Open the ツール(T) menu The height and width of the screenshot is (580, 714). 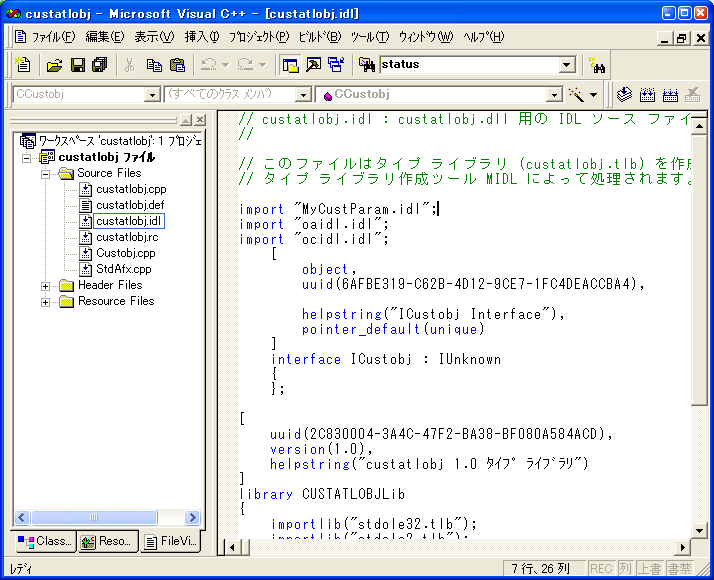(370, 37)
